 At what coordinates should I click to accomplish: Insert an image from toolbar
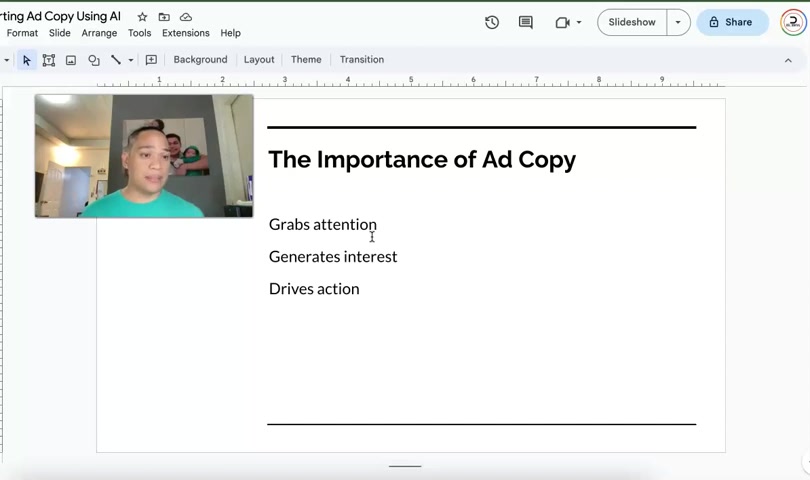71,60
